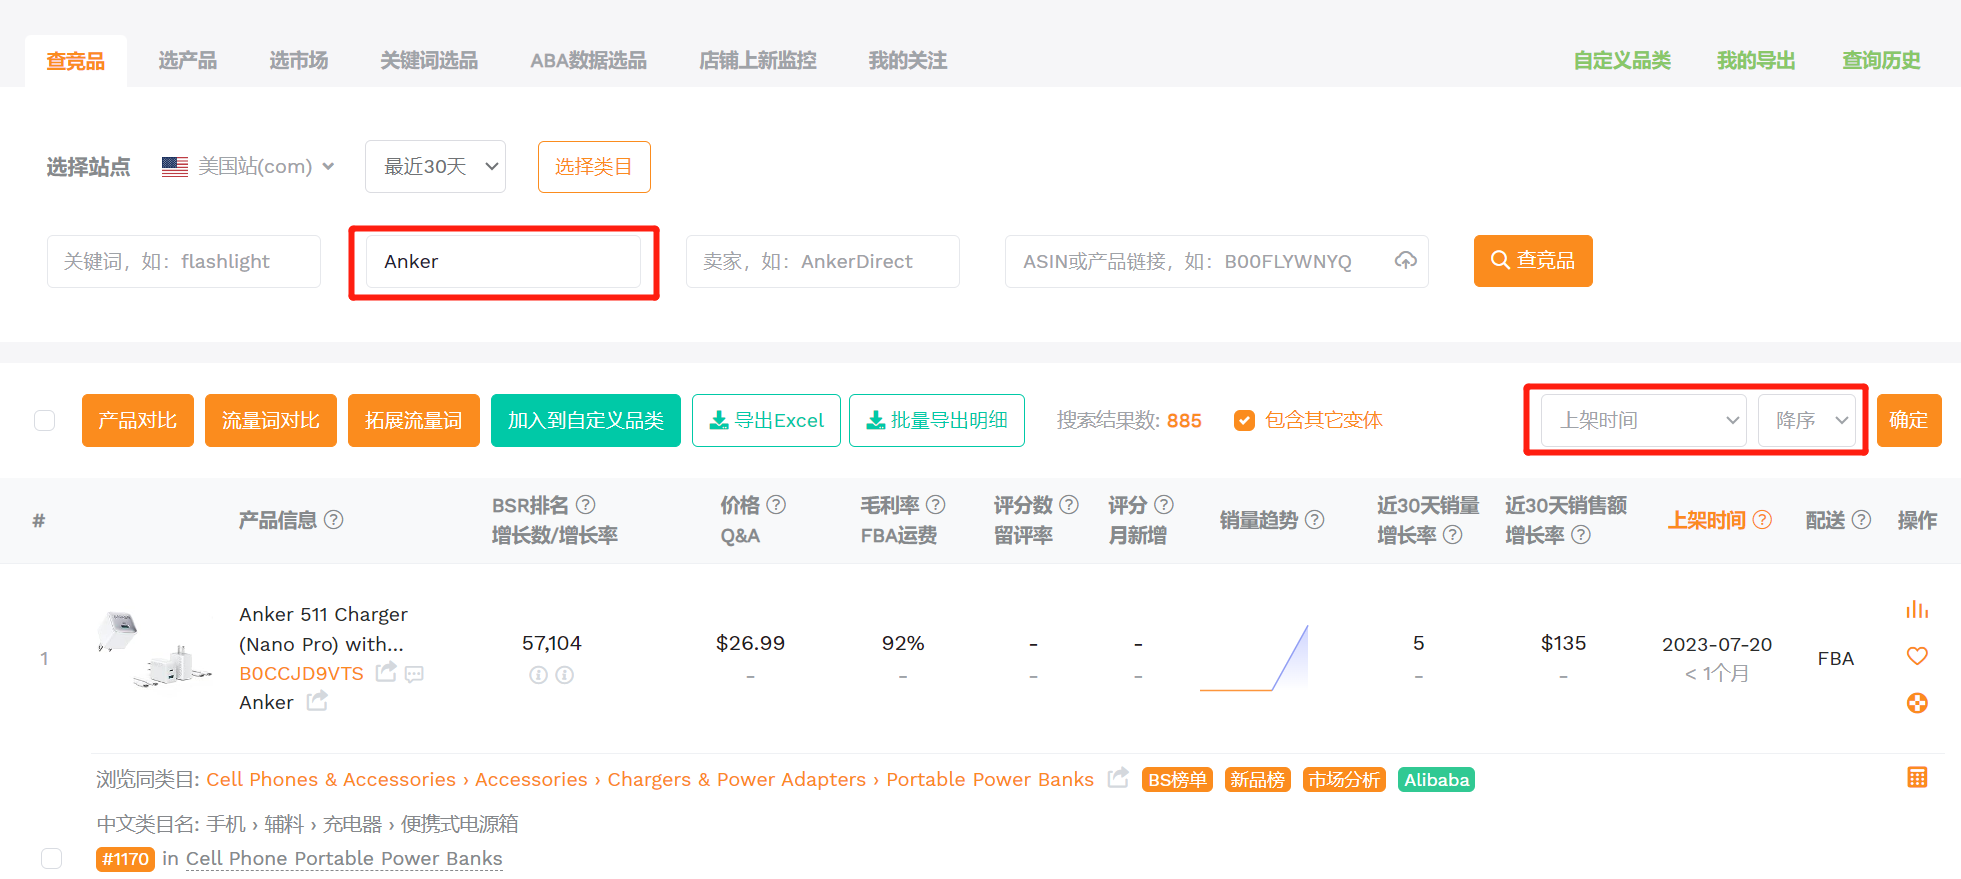This screenshot has height=879, width=1961.
Task: Click help icon beside 上架时间 header
Action: (1762, 519)
